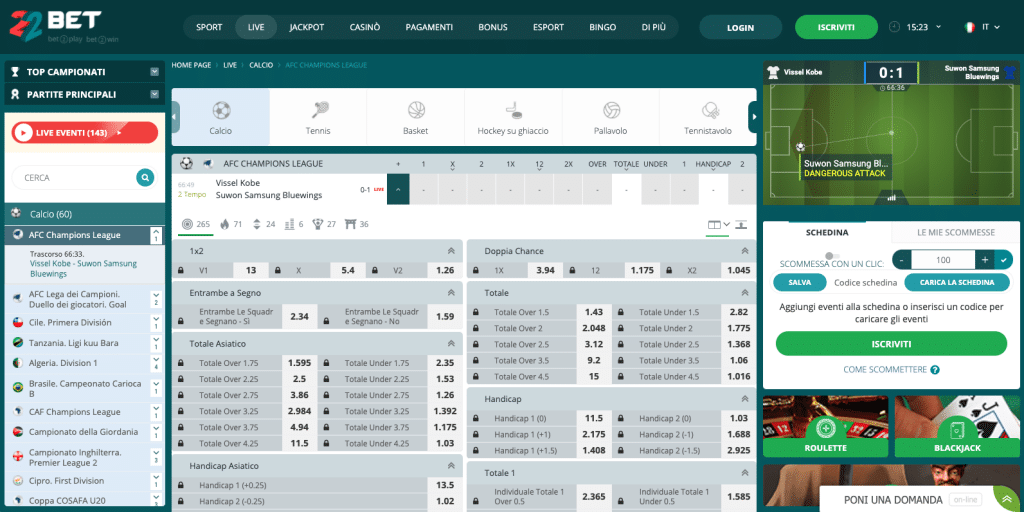This screenshot has width=1024, height=512.
Task: Increase stake with plus button
Action: click(x=985, y=260)
